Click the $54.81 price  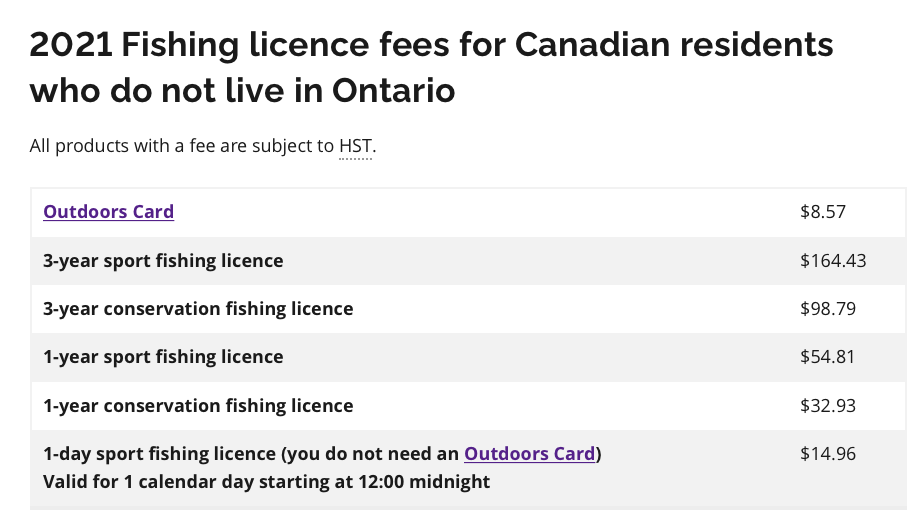(827, 357)
